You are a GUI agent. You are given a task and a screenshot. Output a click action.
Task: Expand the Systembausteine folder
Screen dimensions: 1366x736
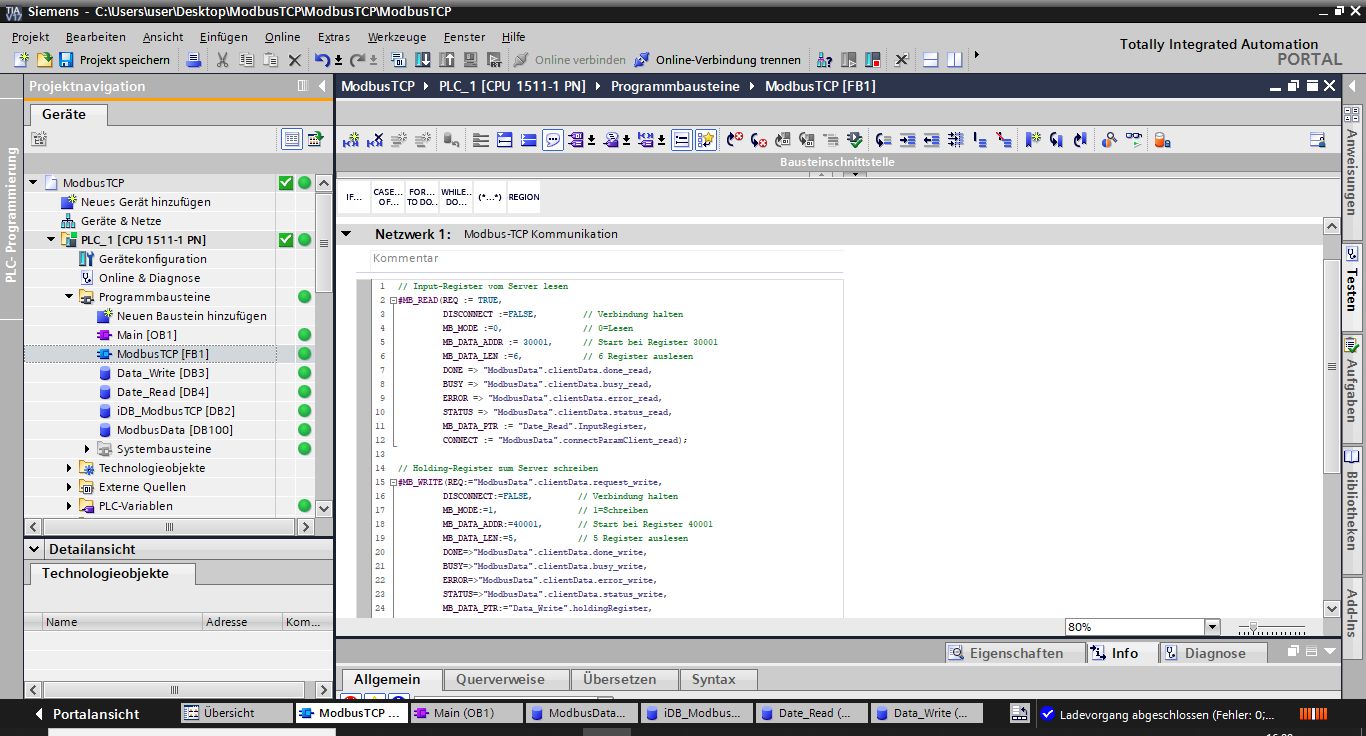[x=87, y=449]
